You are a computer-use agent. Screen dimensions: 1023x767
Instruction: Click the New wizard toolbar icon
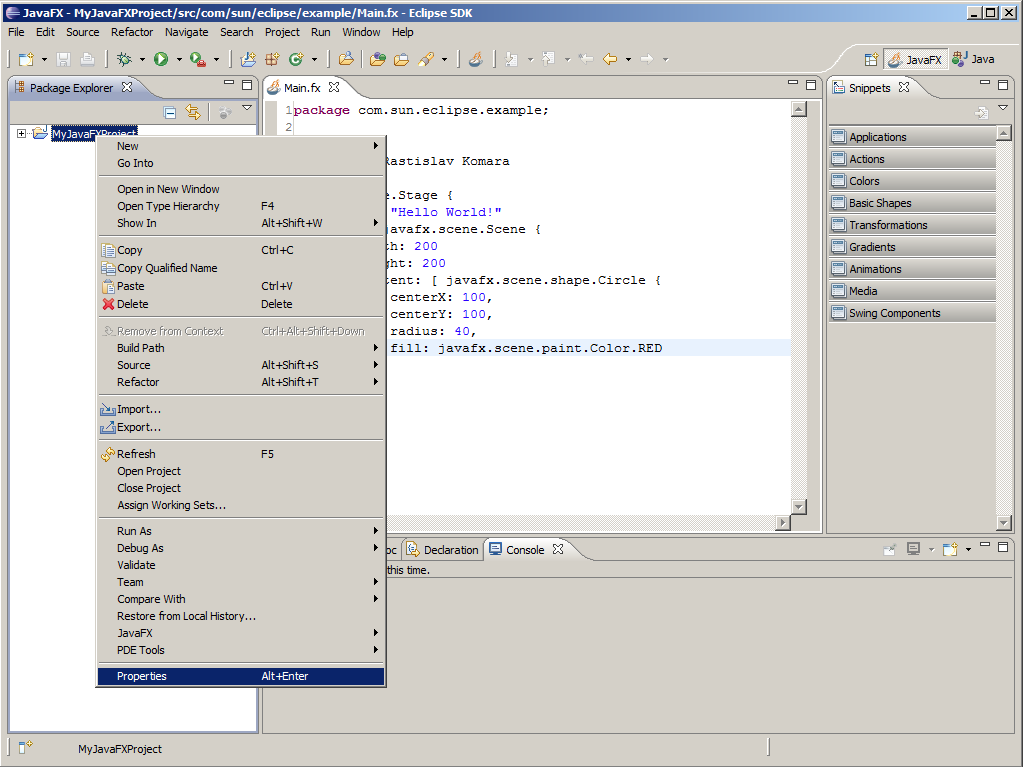[27, 60]
